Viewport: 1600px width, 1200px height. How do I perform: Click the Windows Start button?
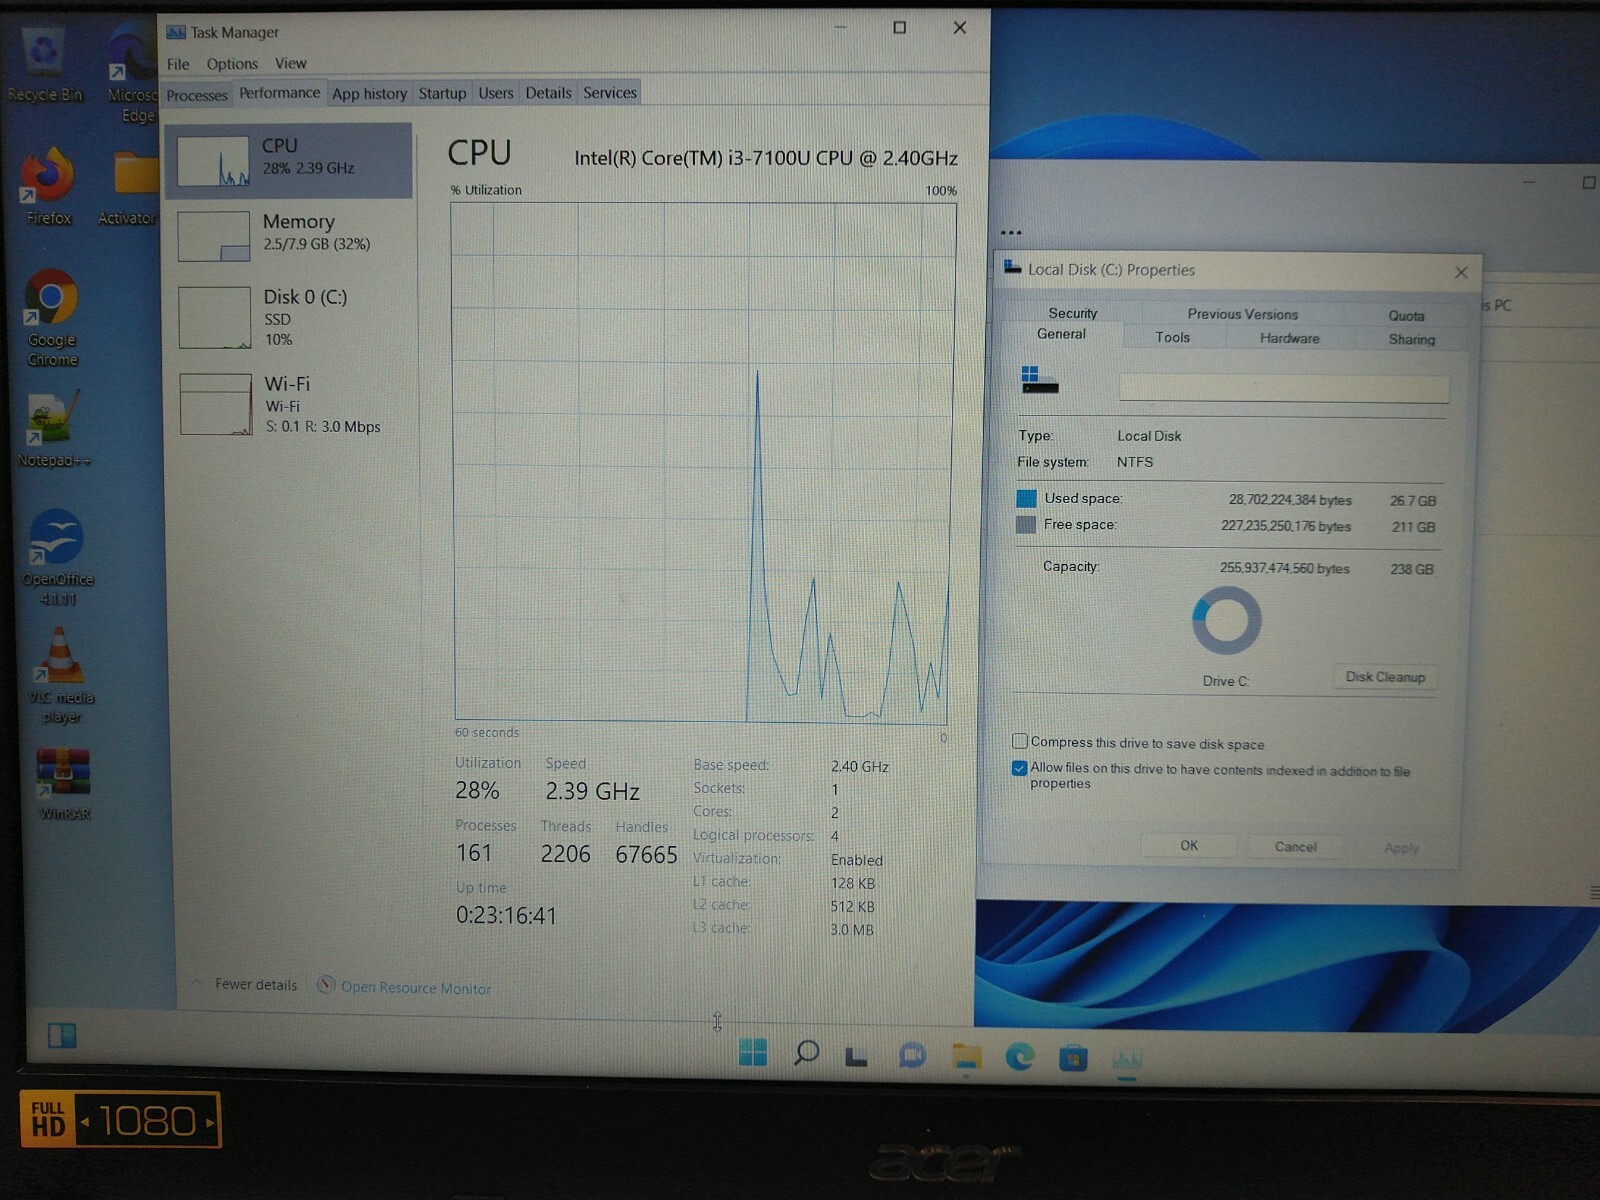pyautogui.click(x=752, y=1052)
